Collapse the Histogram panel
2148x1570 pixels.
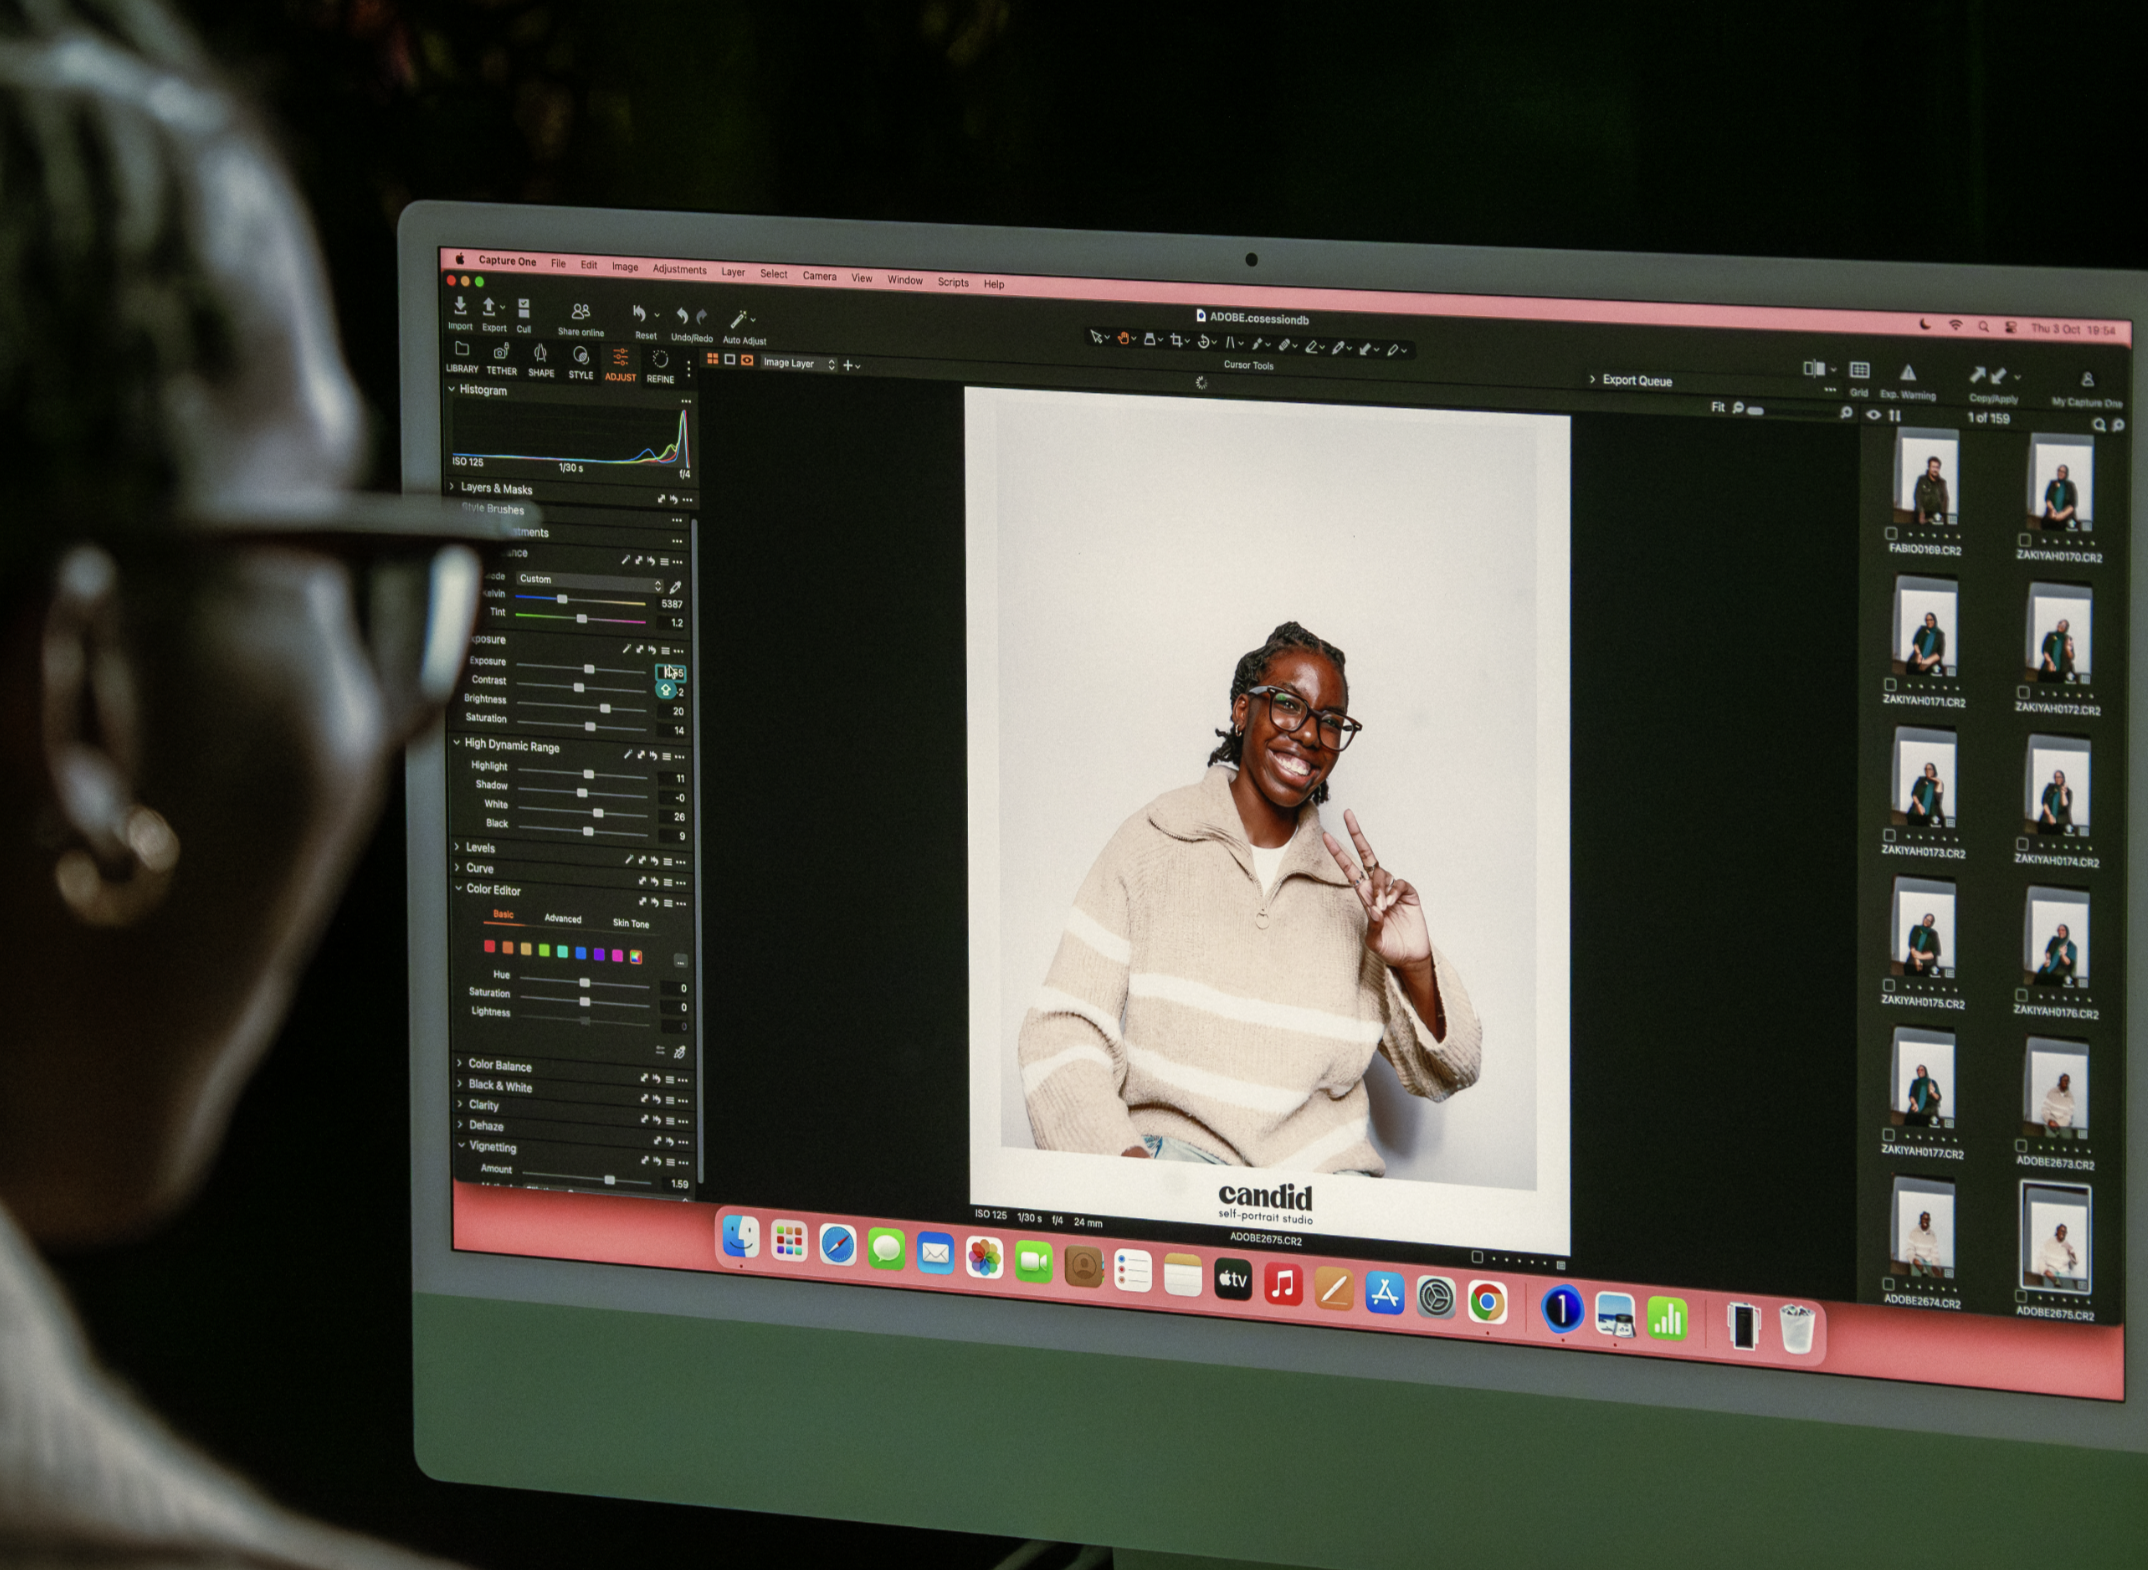coord(452,389)
